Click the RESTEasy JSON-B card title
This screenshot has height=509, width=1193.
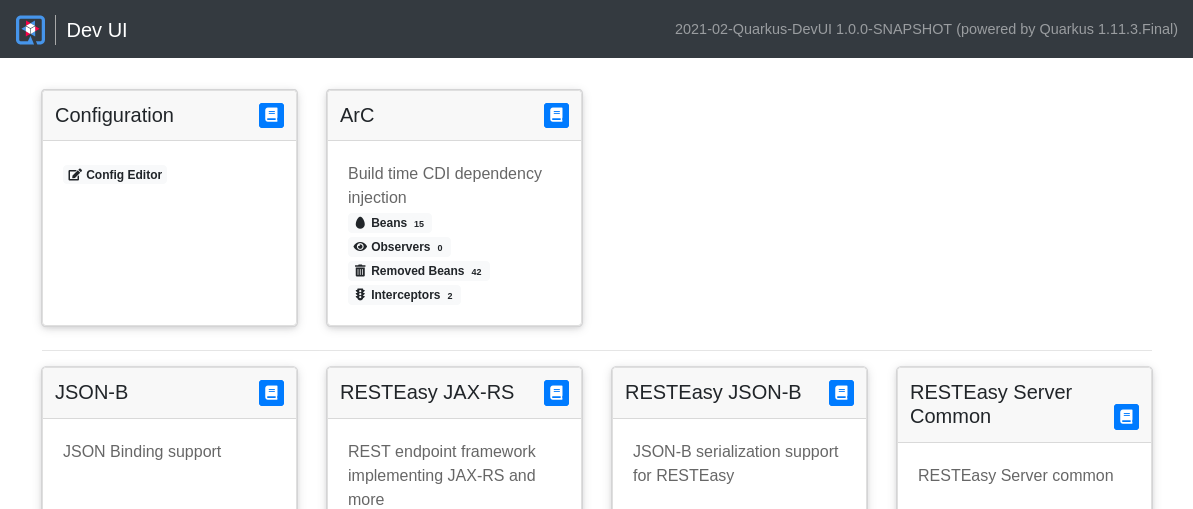coord(713,393)
